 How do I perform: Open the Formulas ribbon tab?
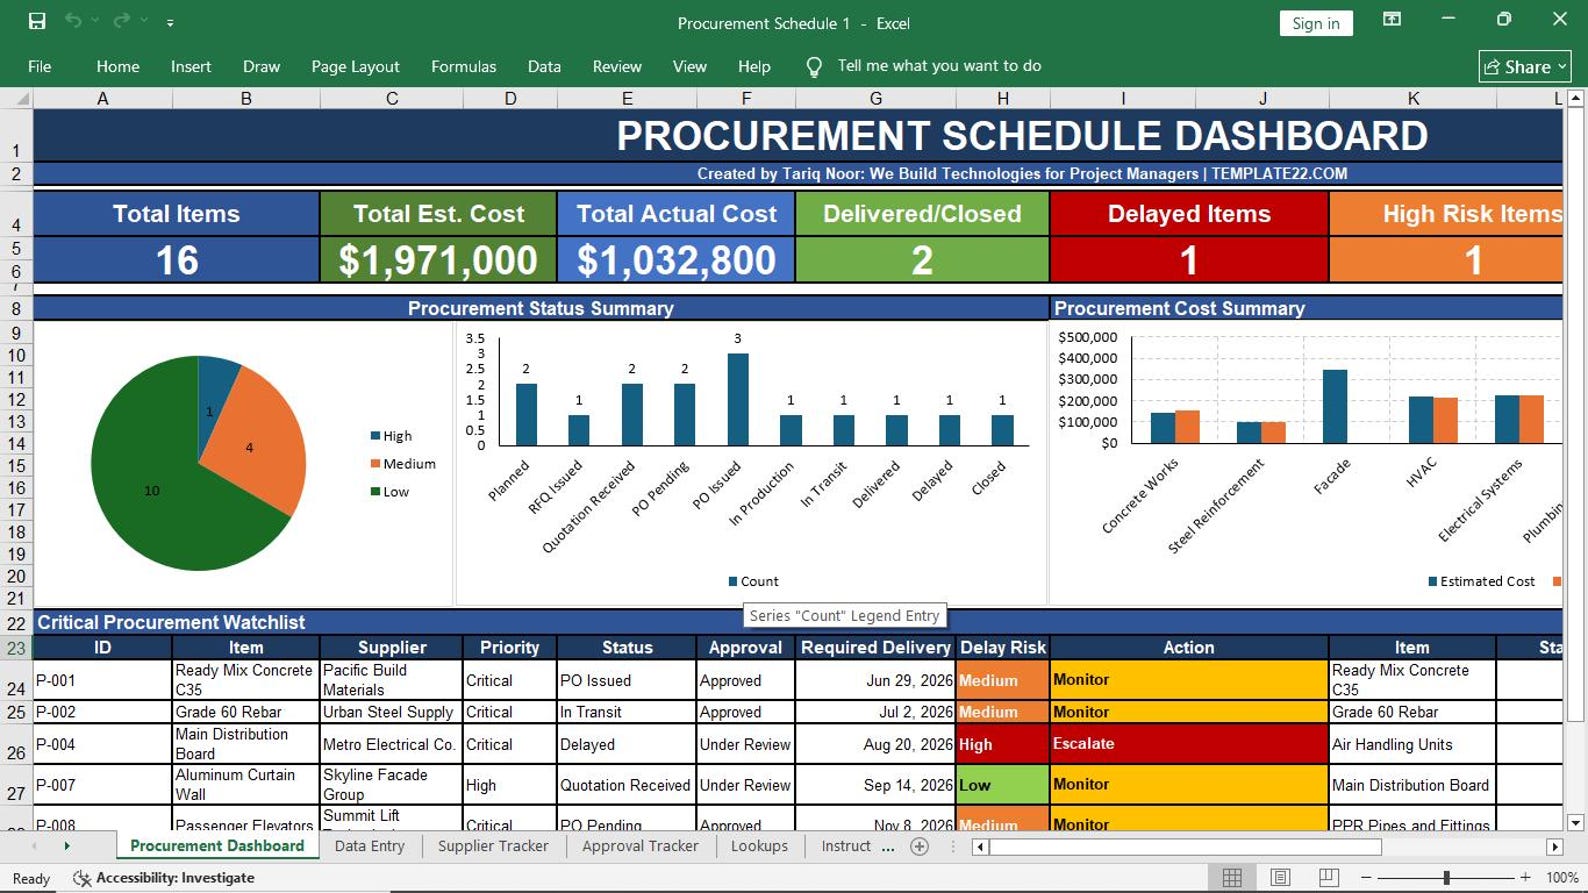464,67
